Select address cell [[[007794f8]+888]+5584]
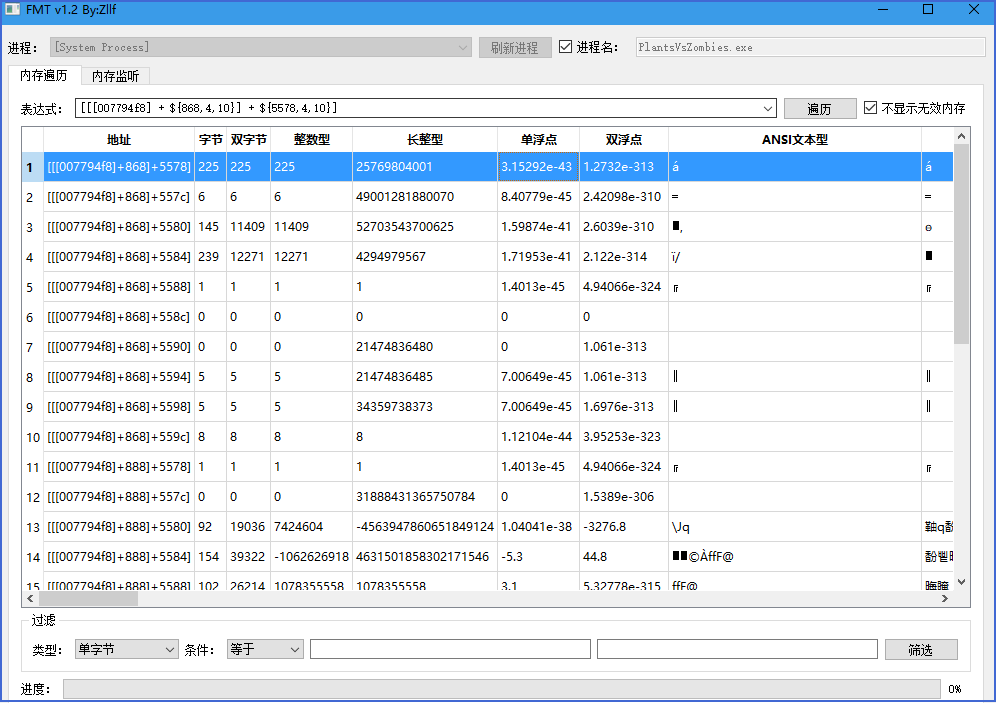996x703 pixels. 119,557
